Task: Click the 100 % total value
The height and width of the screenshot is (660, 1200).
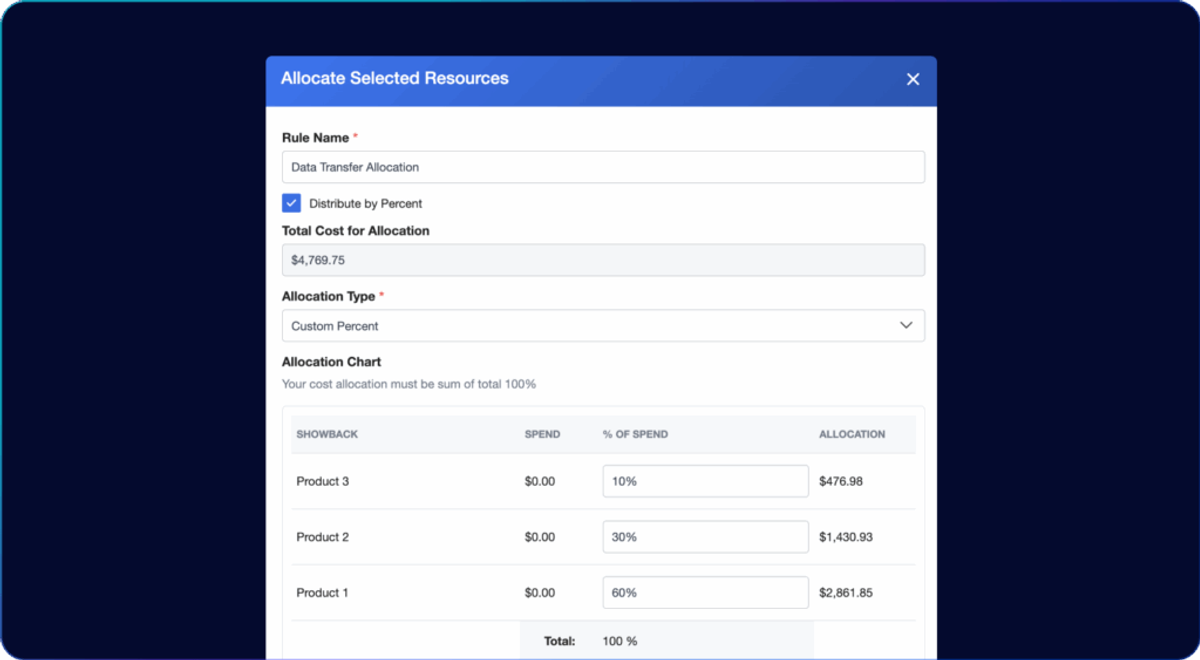Action: (620, 641)
